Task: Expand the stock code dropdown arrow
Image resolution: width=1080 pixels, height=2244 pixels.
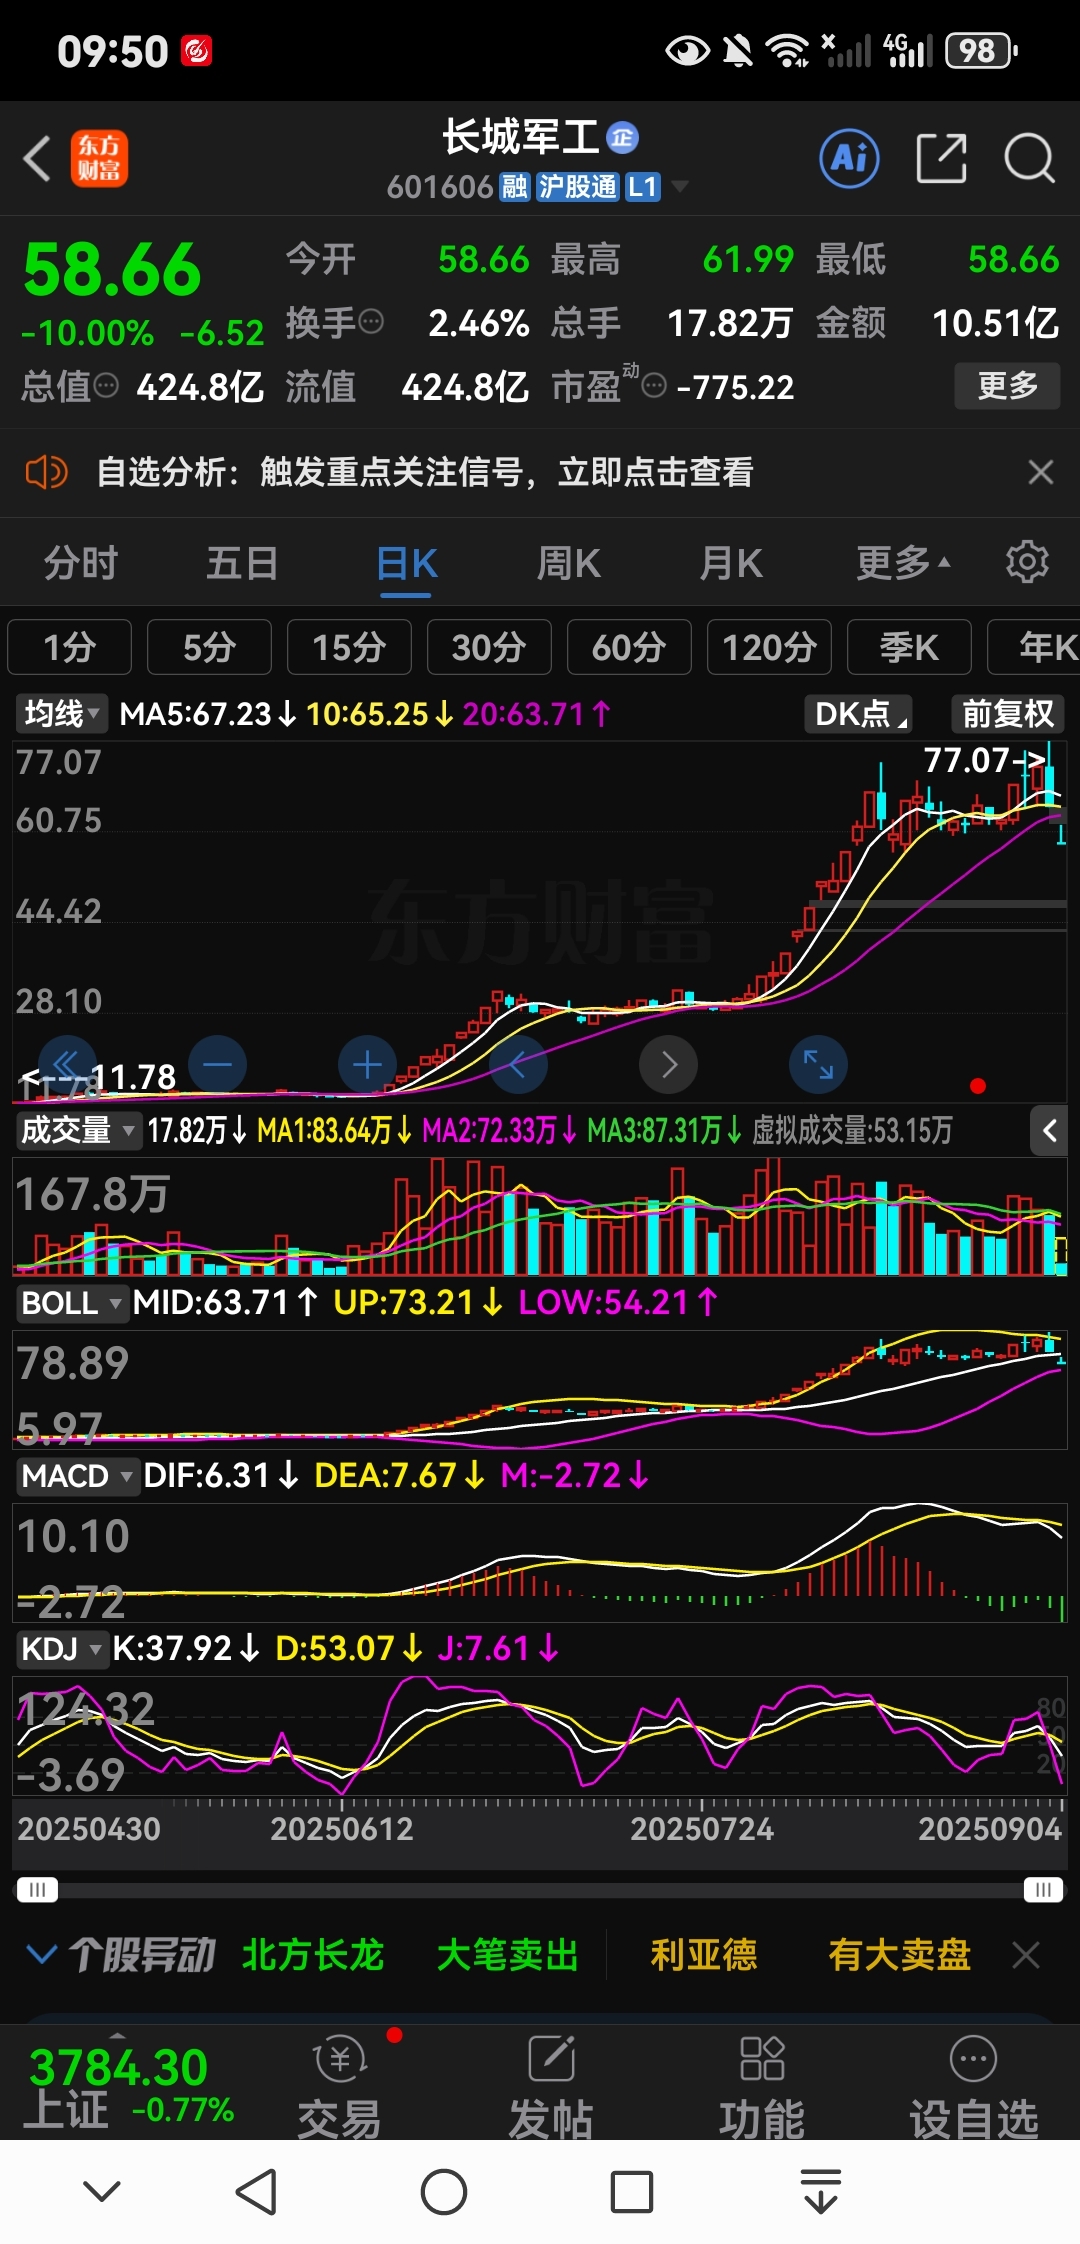Action: click(x=679, y=186)
